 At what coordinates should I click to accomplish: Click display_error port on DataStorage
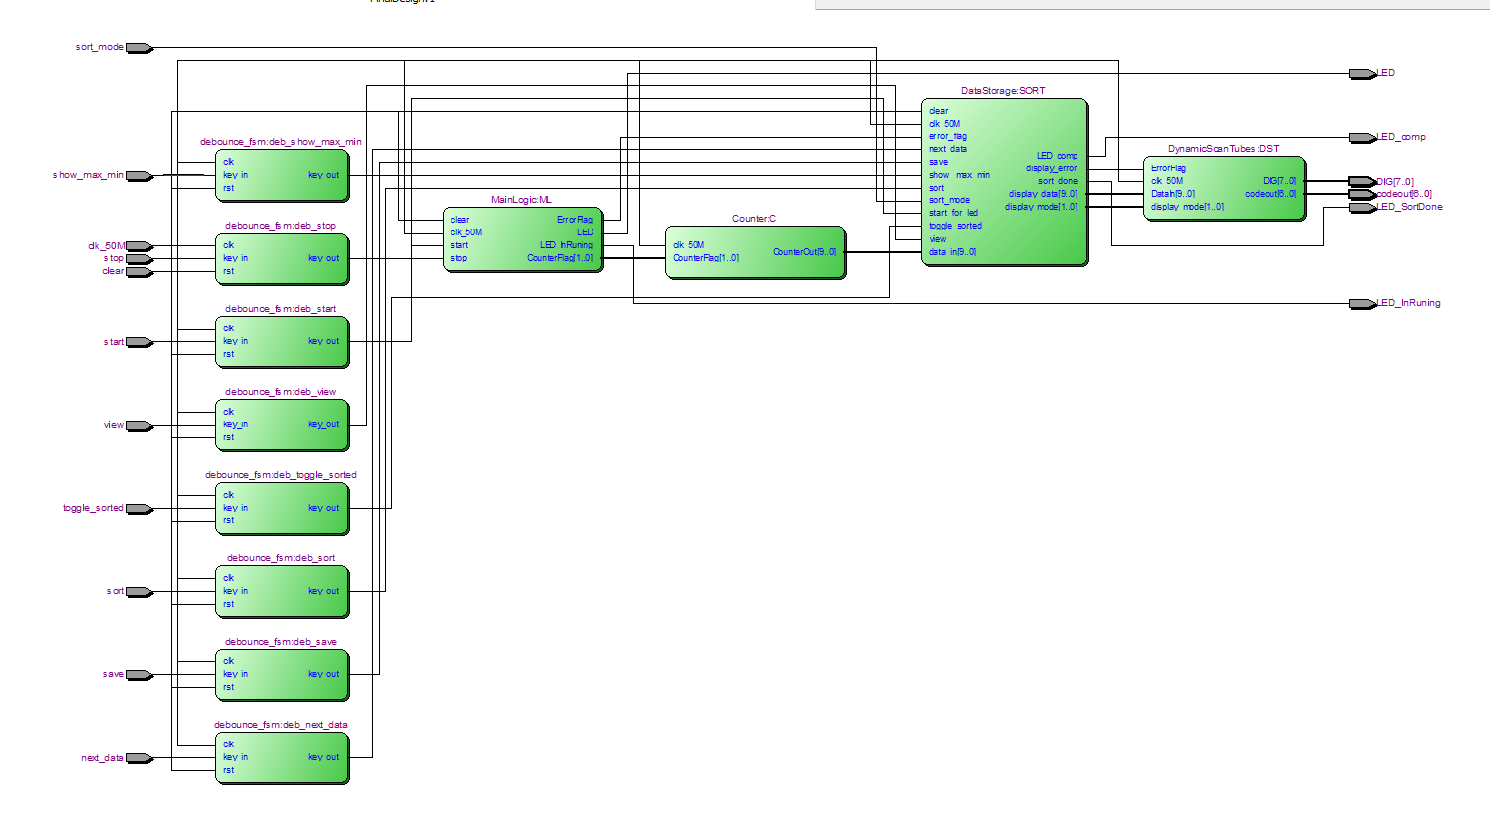coord(1052,168)
